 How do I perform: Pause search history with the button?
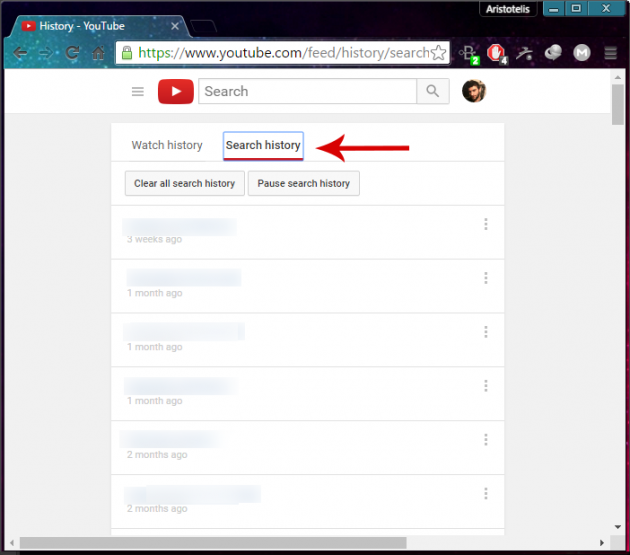coord(303,184)
